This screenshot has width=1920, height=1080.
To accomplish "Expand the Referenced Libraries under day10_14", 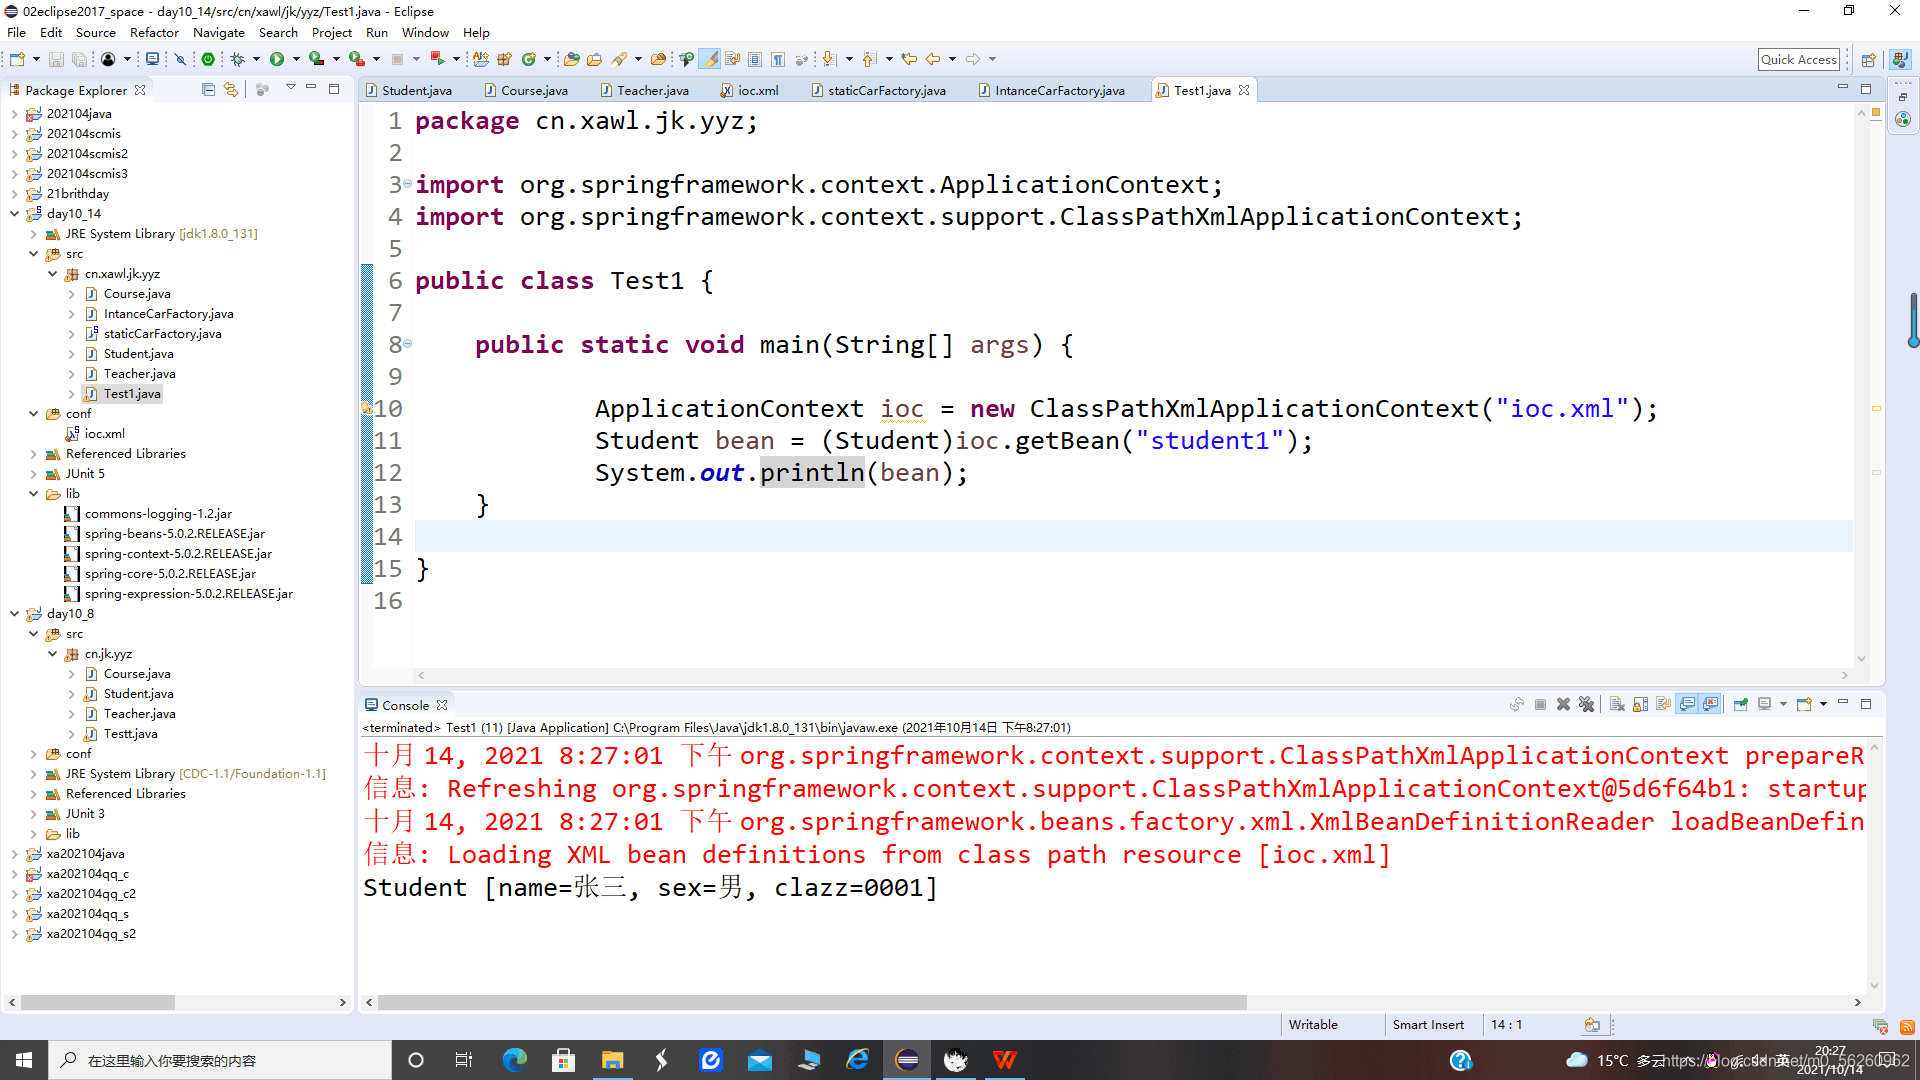I will tap(34, 454).
